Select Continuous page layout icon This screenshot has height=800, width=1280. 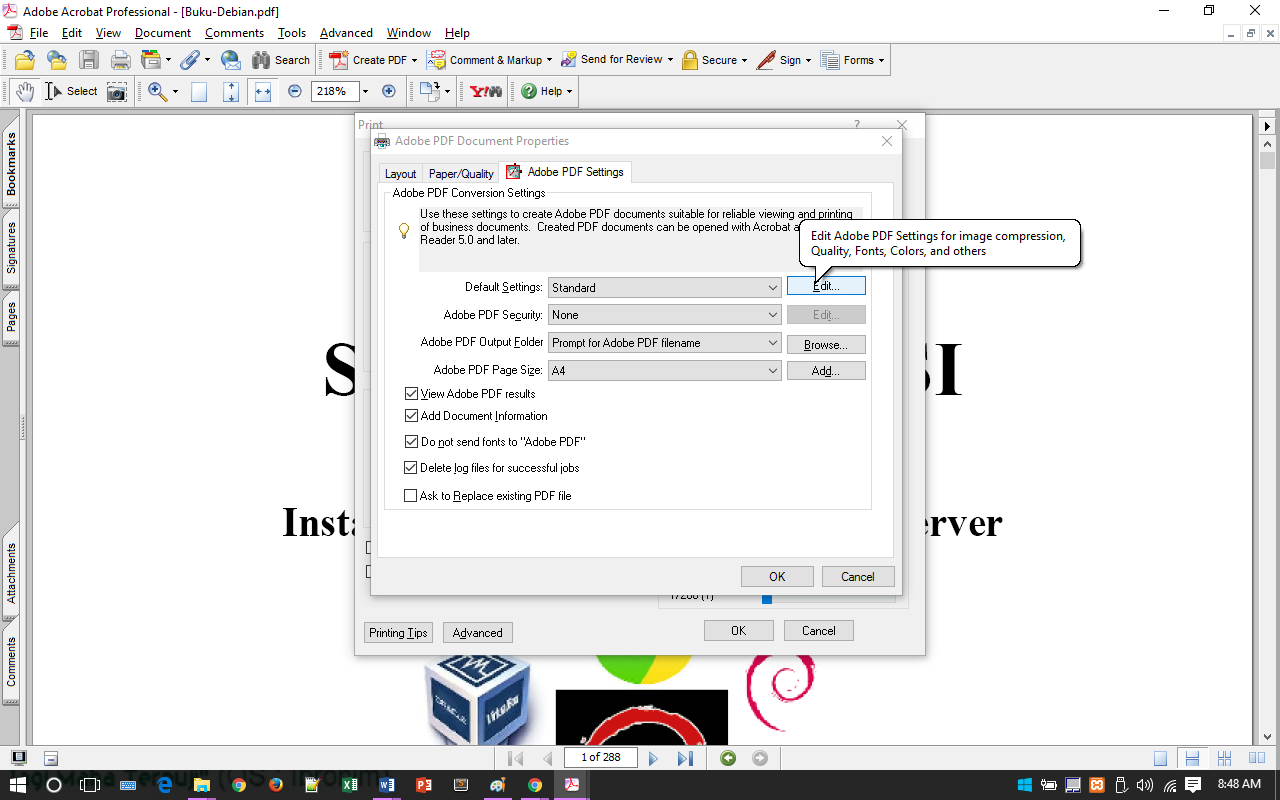click(x=1190, y=758)
